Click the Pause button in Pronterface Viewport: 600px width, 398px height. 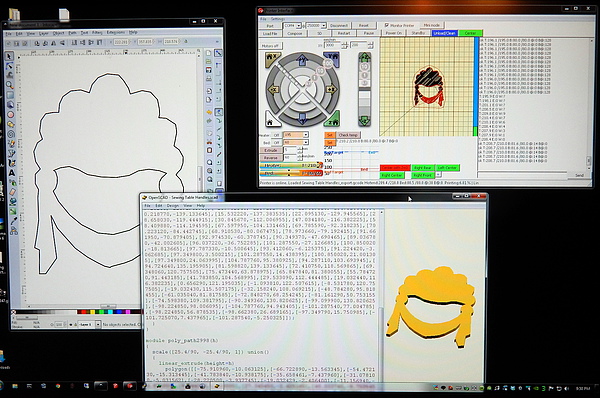pos(368,33)
